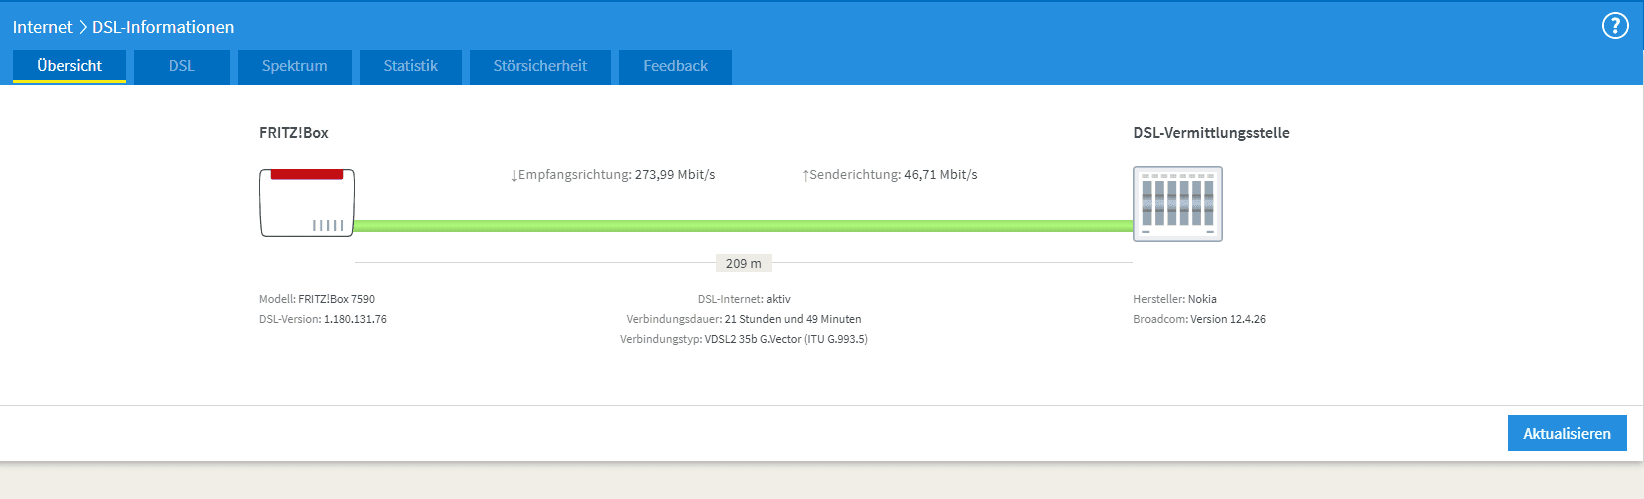Click the DSL-Vermittlungsstelle heading
Screen dimensions: 1644x499
(x=1211, y=133)
